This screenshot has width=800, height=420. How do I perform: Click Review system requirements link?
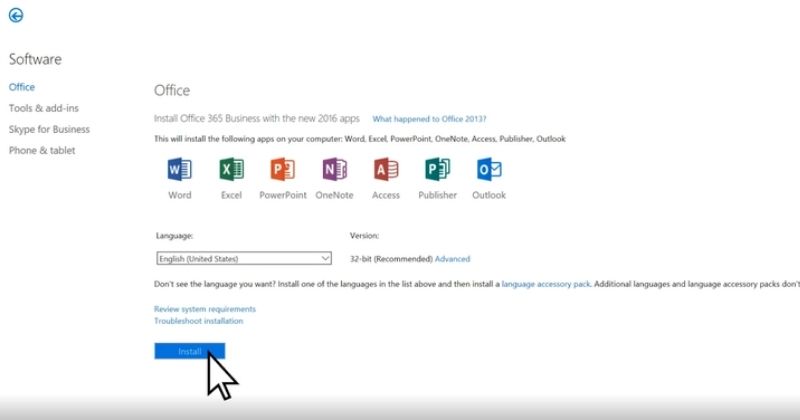tap(205, 309)
